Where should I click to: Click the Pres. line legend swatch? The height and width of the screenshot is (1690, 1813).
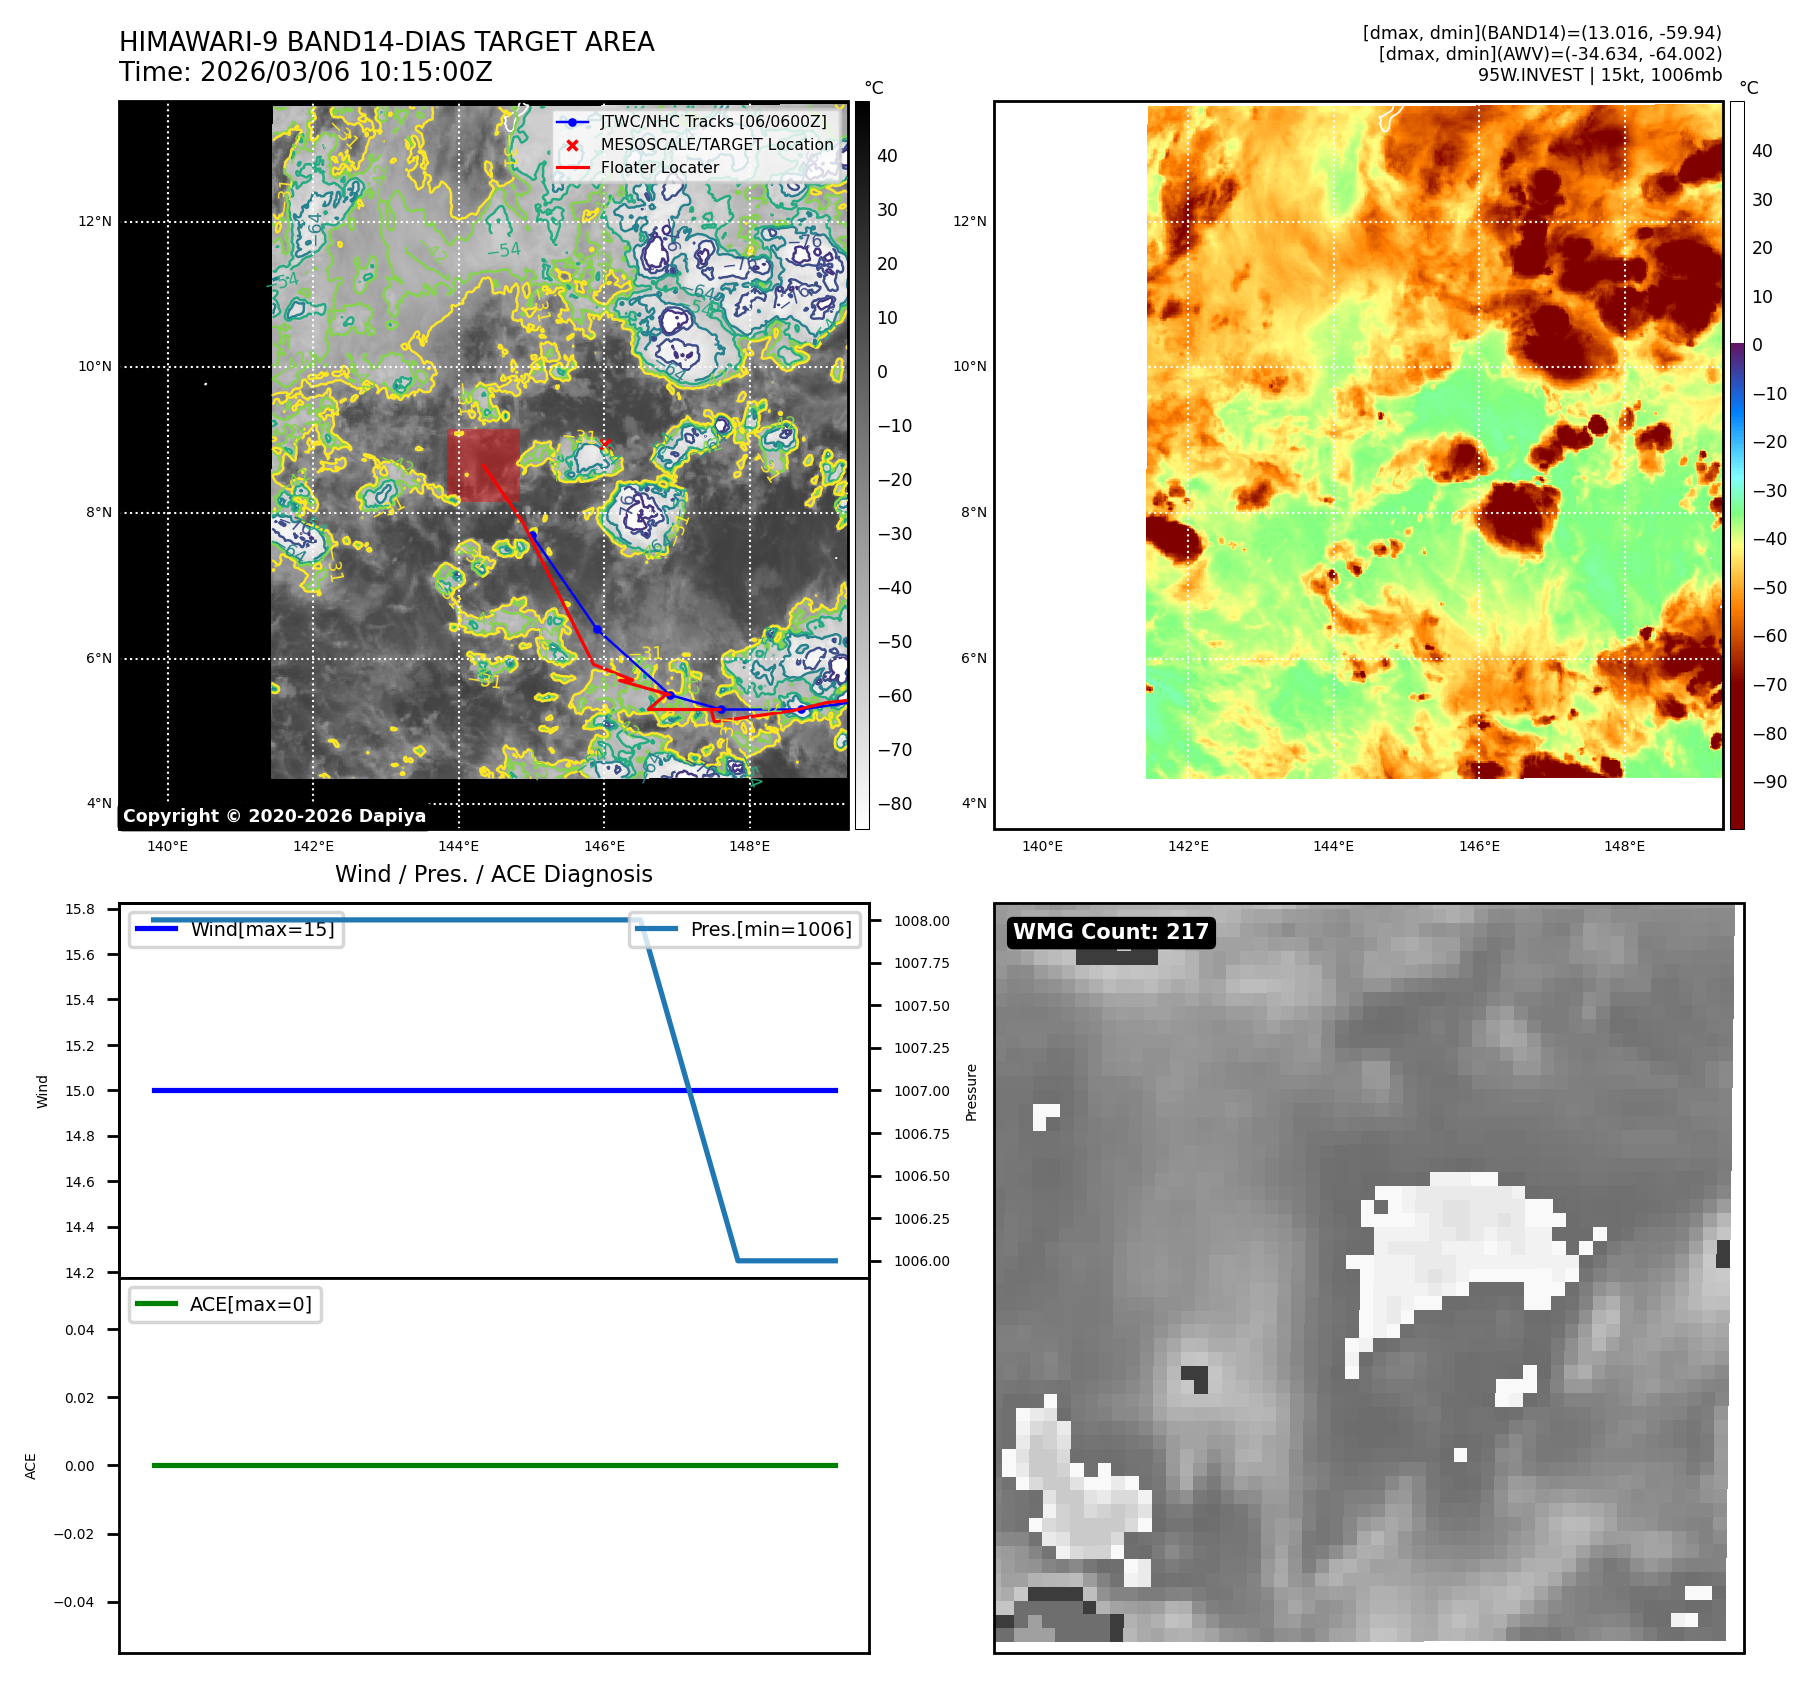[x=656, y=929]
